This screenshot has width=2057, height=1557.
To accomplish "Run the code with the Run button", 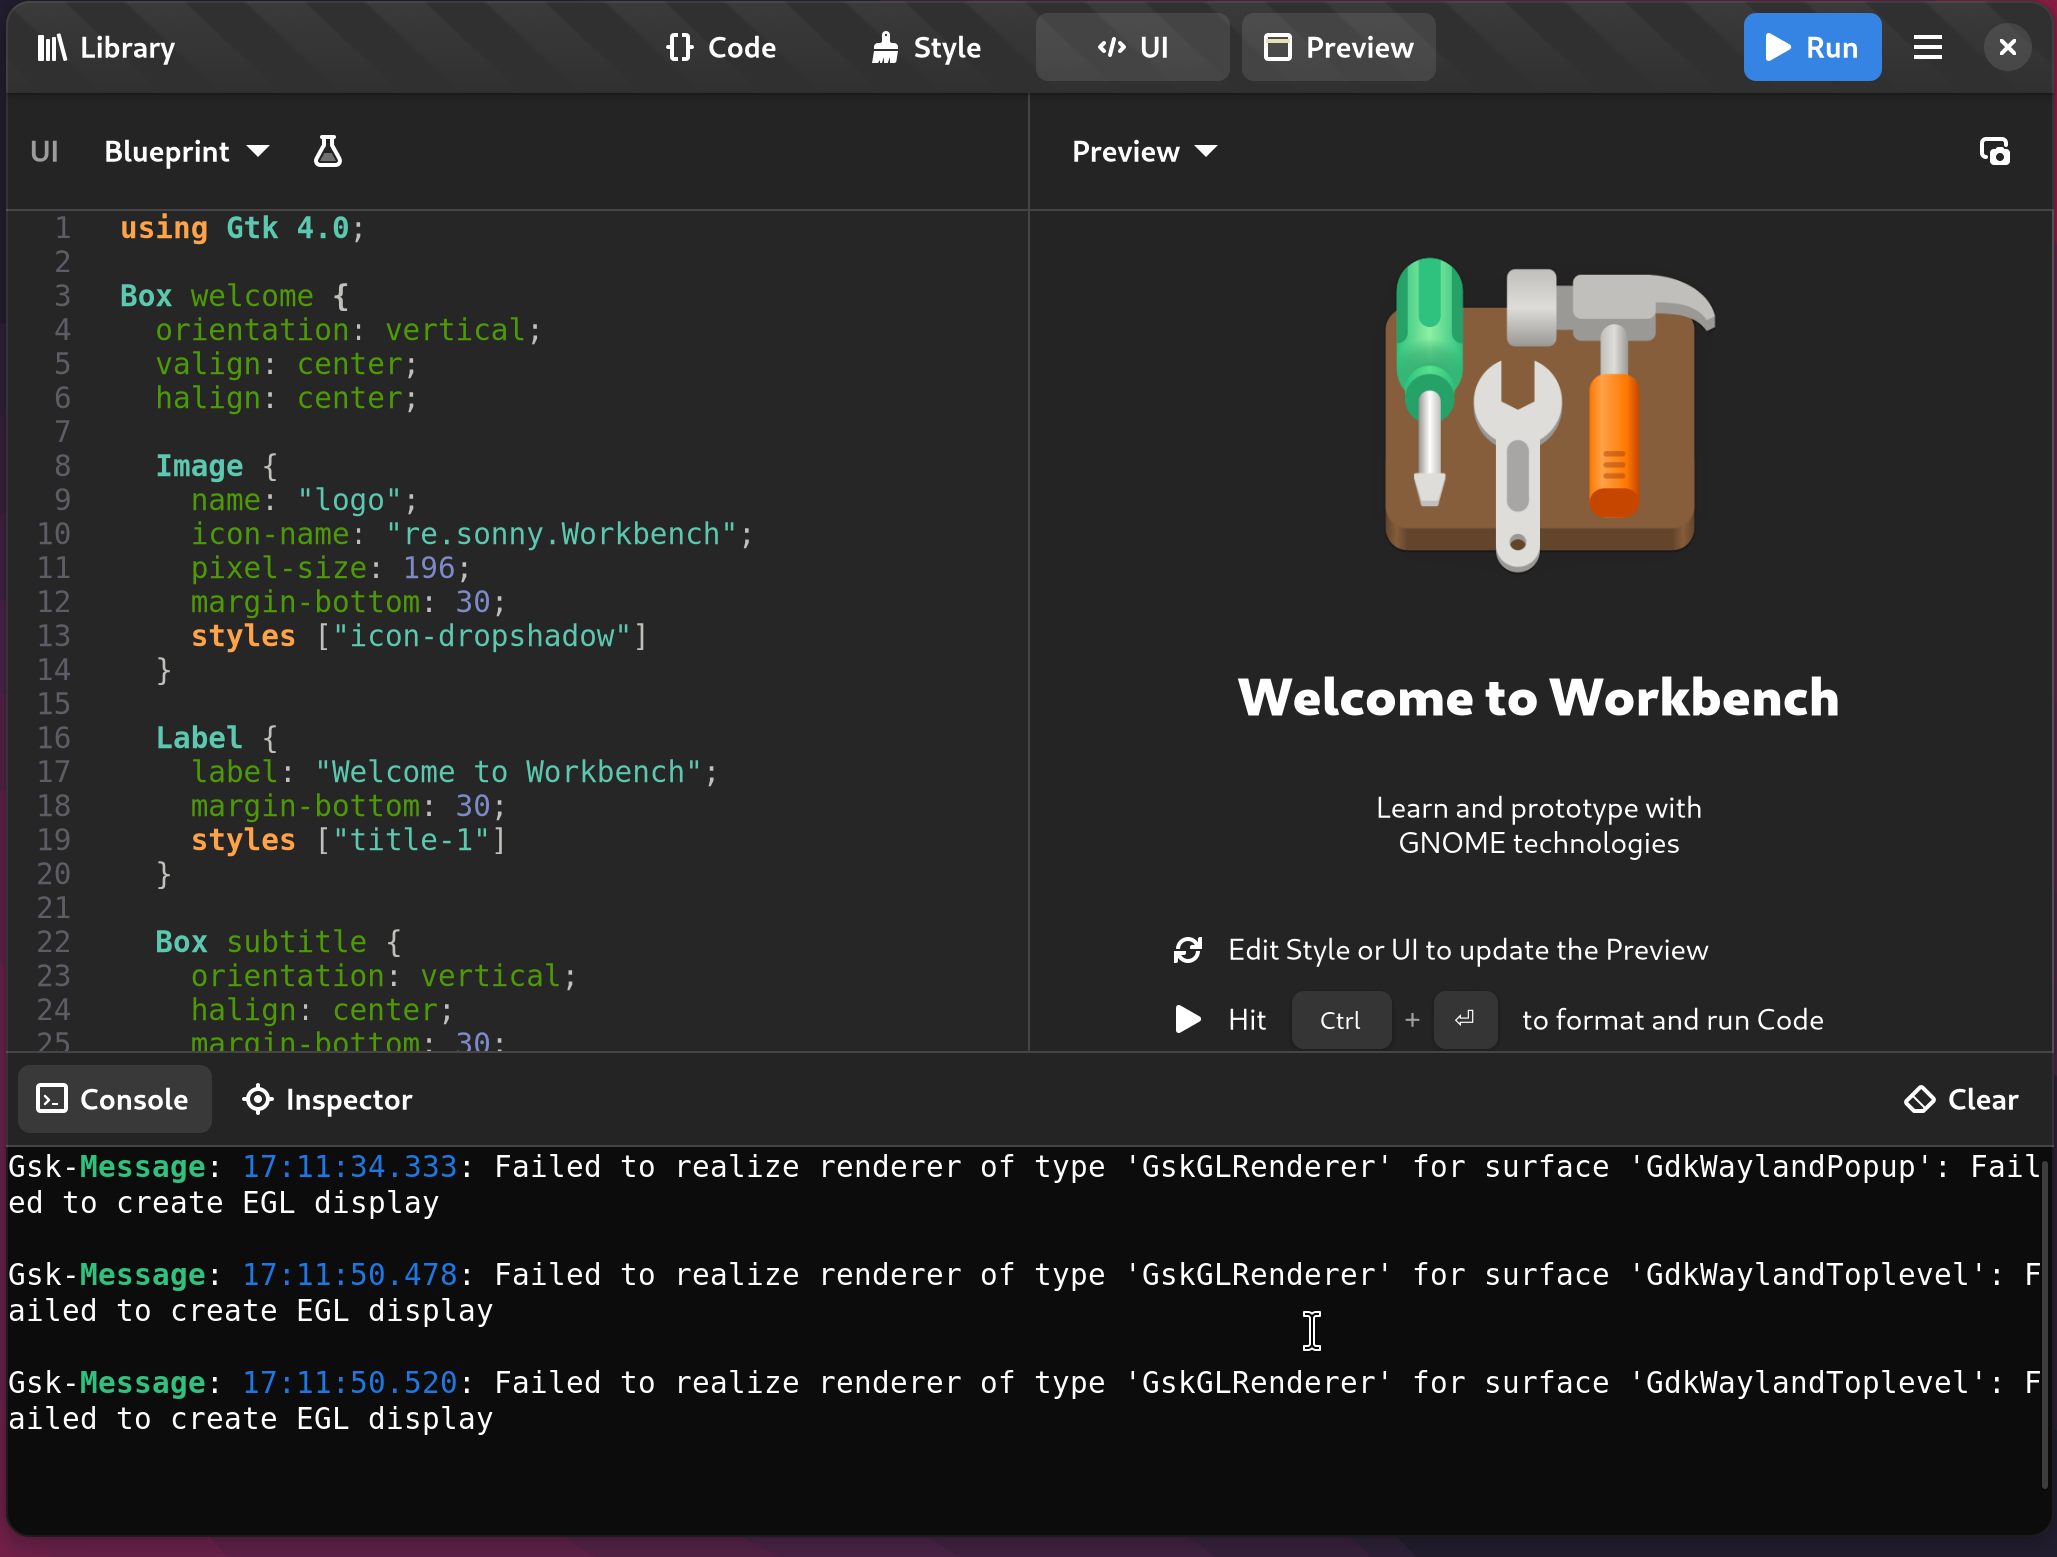I will click(x=1811, y=47).
